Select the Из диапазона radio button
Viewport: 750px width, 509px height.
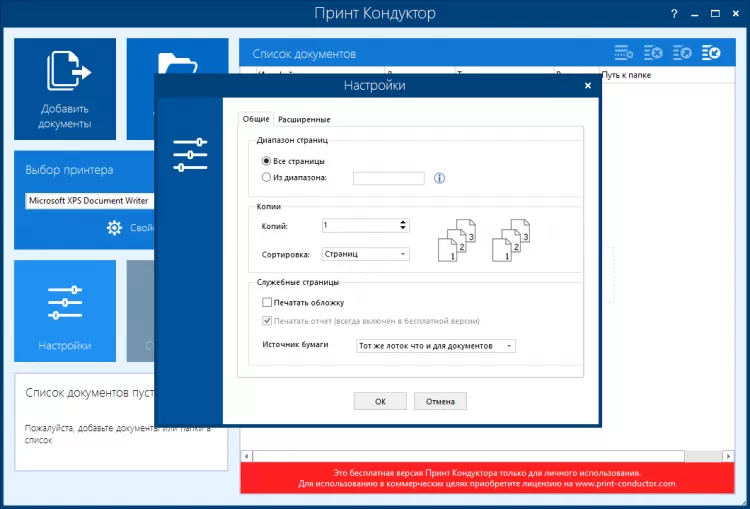pos(266,177)
